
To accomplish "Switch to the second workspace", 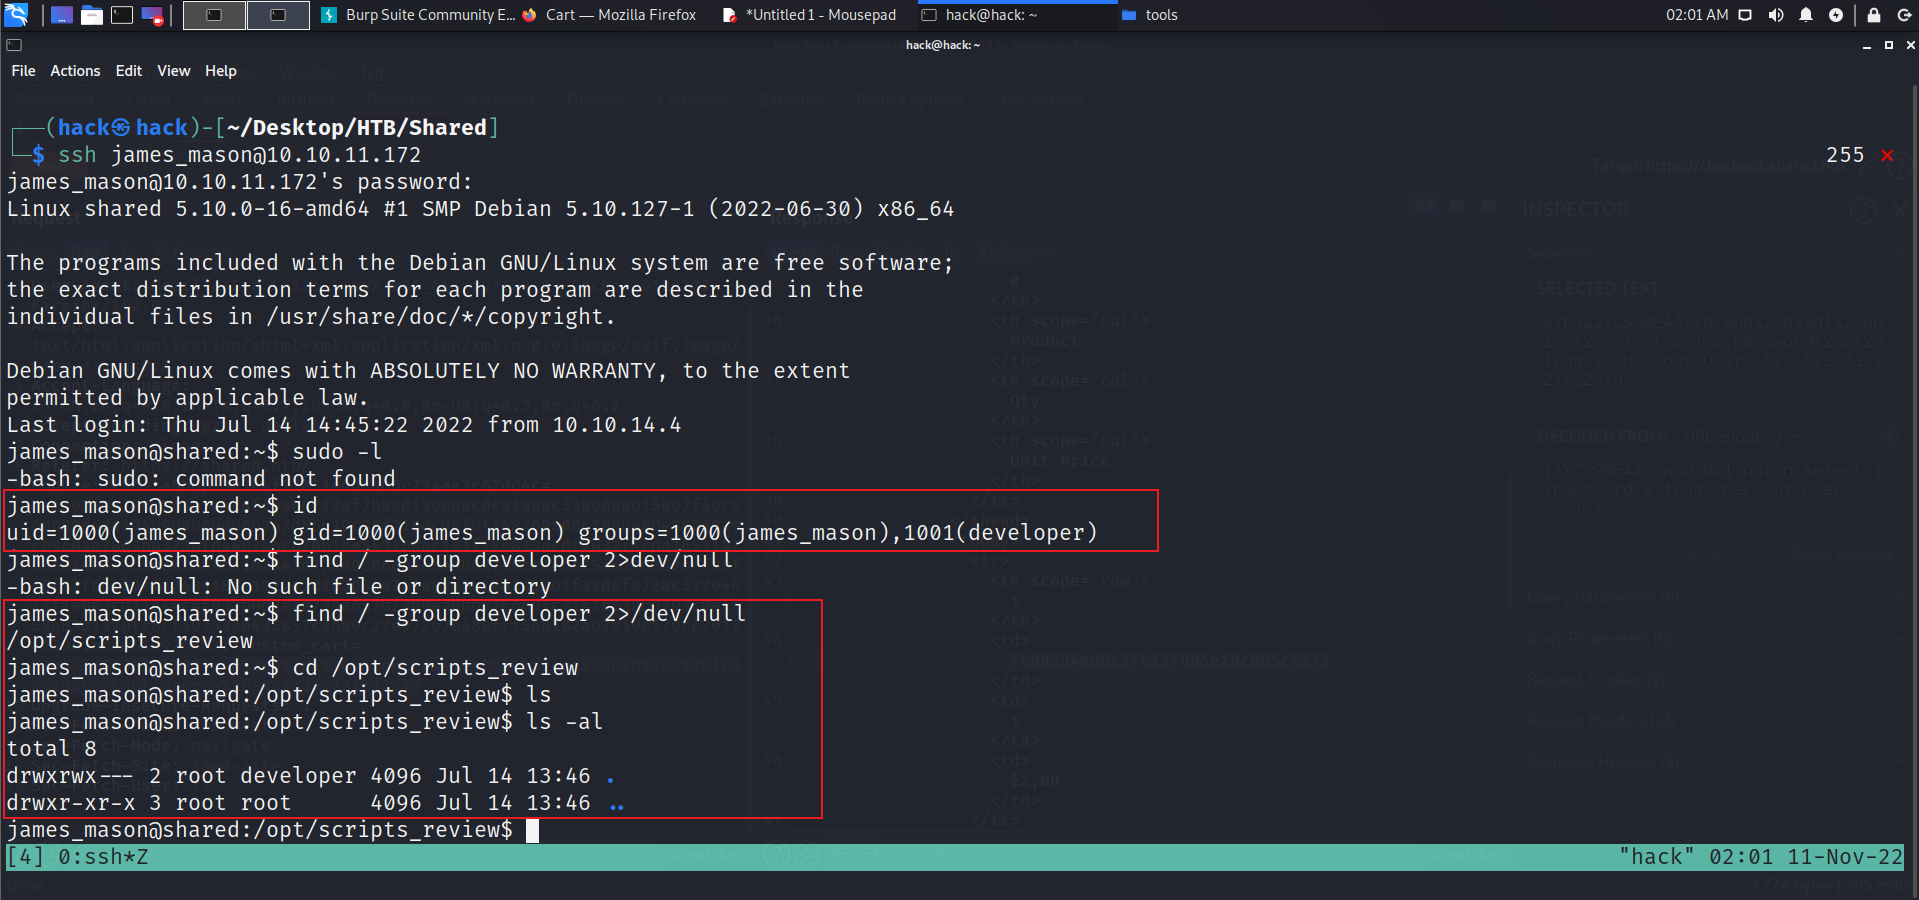I will (x=278, y=15).
